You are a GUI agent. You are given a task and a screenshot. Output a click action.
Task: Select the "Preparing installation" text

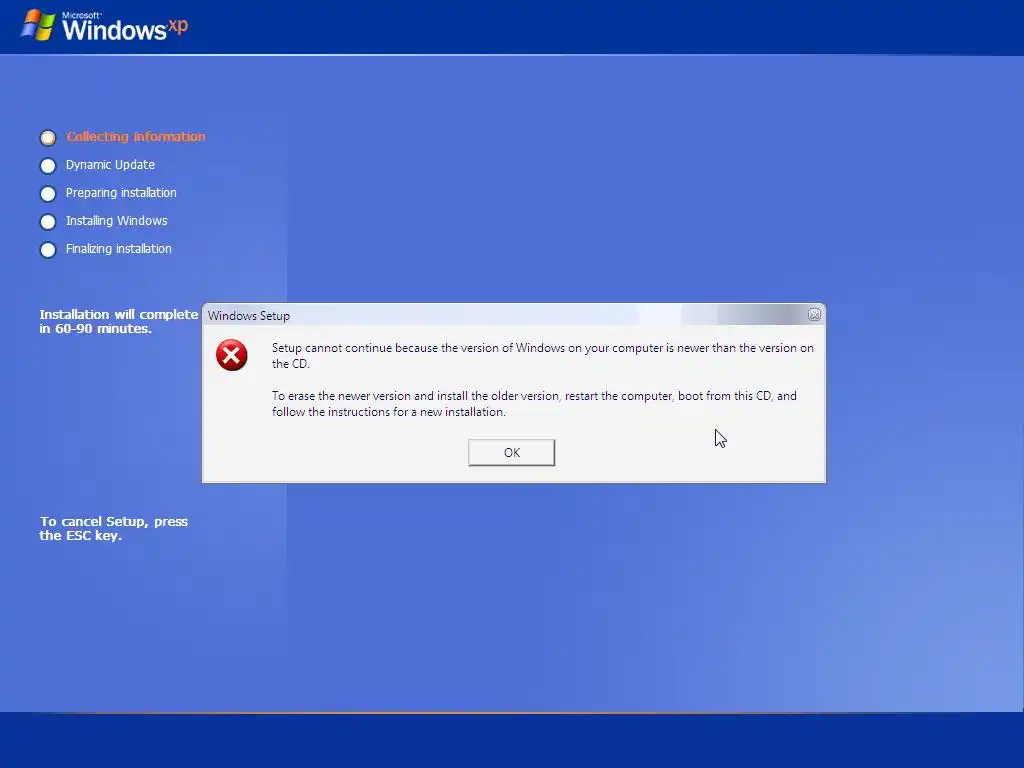coord(121,193)
